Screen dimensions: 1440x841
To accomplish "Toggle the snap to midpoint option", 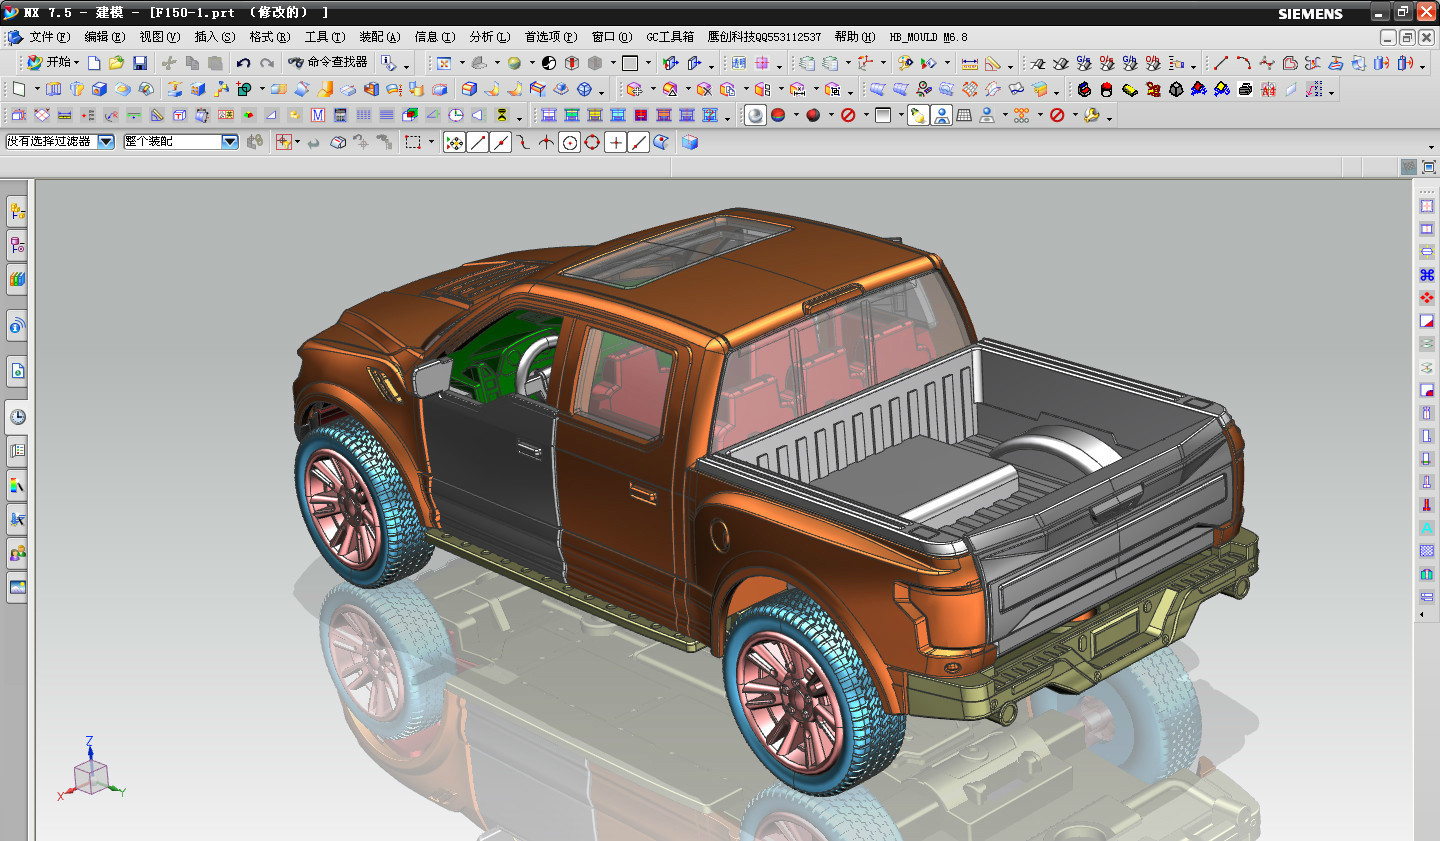I will click(501, 143).
